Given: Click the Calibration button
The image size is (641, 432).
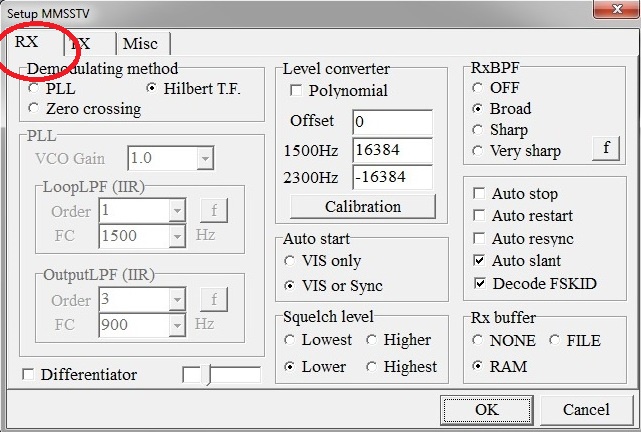Looking at the screenshot, I should [363, 206].
